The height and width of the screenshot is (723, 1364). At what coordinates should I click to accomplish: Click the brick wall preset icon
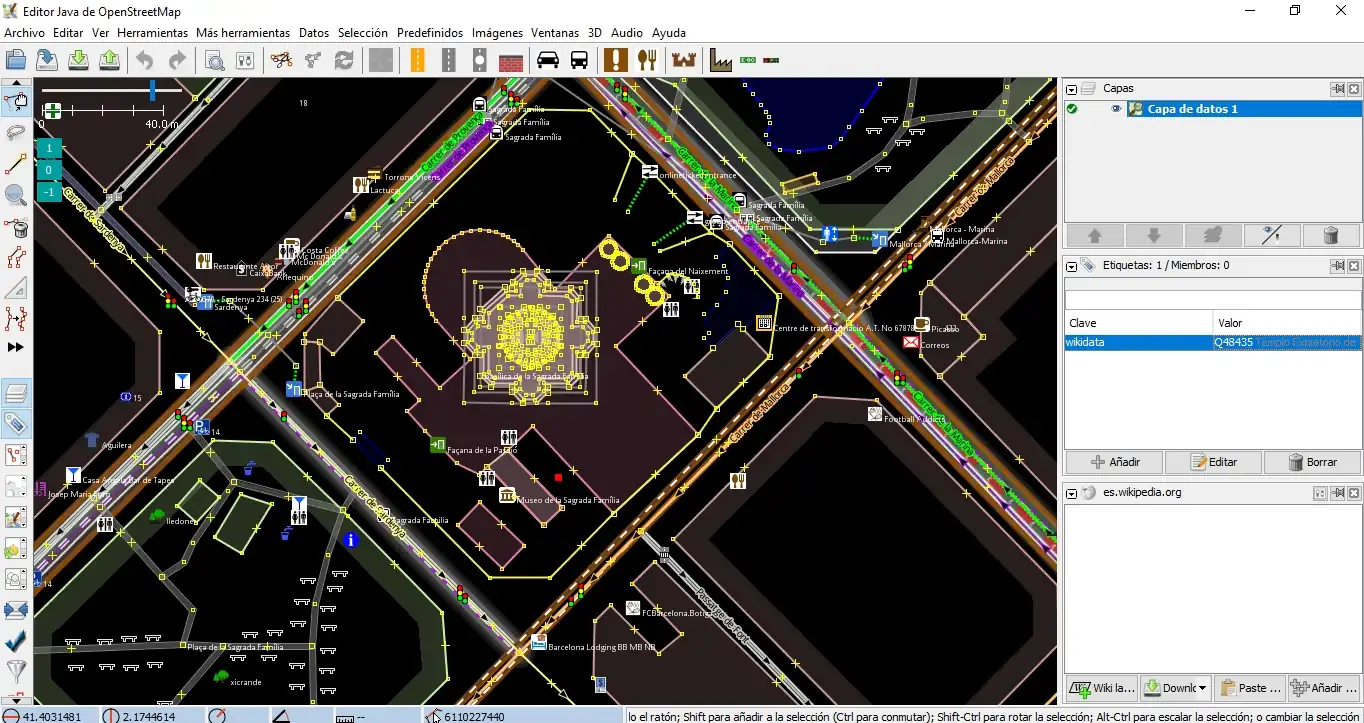pos(511,60)
